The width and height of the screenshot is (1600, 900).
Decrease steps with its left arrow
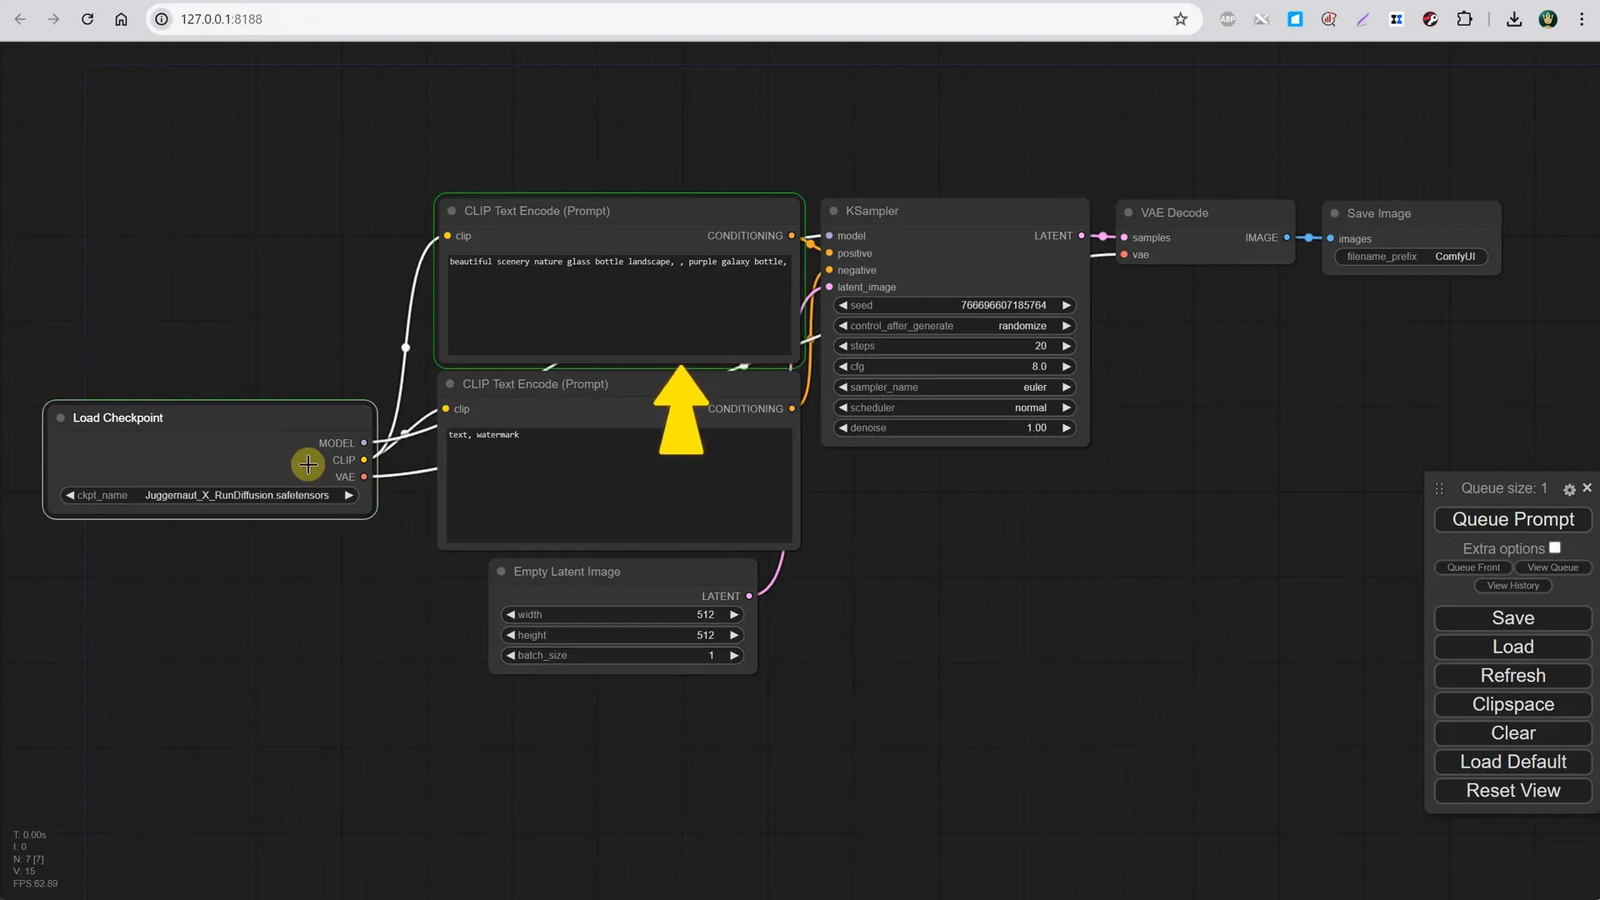click(x=843, y=346)
